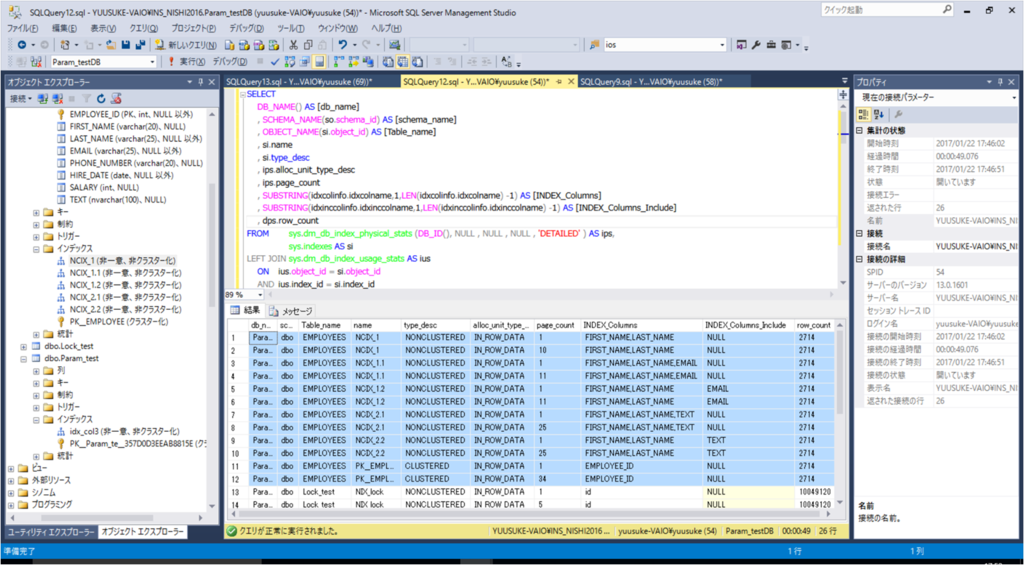Click the Find in Files icon
The image size is (1024, 565).
pyautogui.click(x=595, y=44)
